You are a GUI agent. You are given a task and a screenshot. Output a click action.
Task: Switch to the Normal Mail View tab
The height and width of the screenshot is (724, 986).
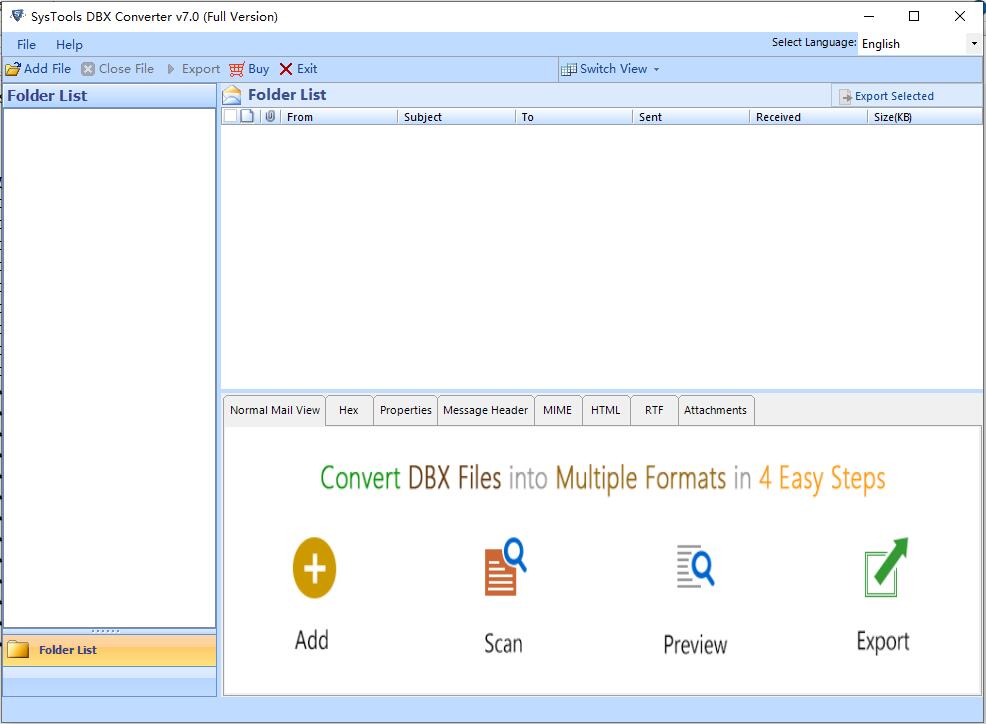click(275, 410)
